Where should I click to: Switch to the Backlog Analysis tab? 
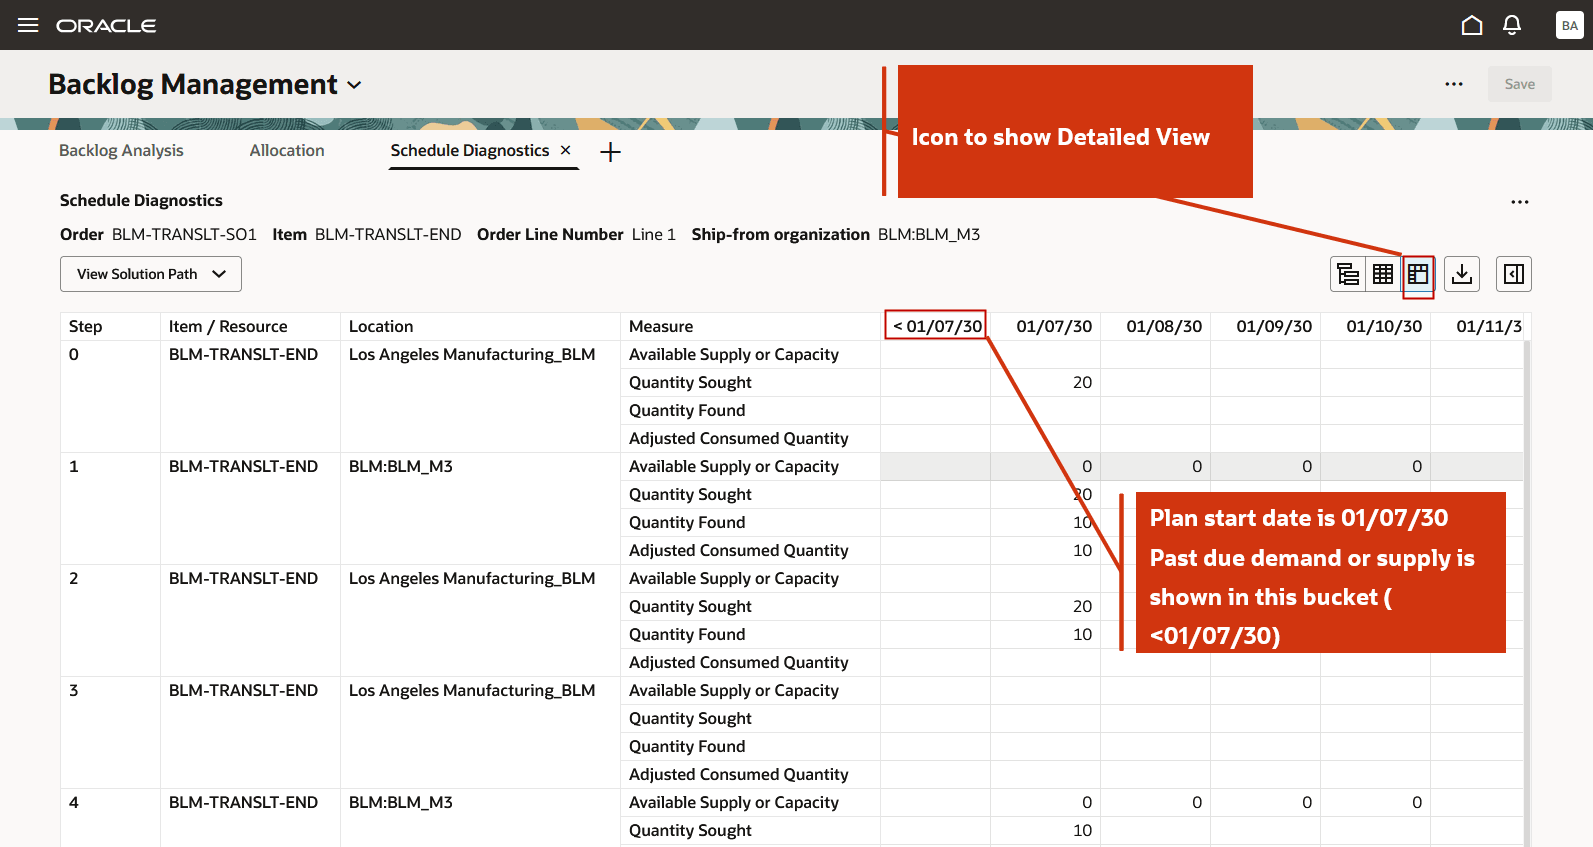tap(121, 150)
